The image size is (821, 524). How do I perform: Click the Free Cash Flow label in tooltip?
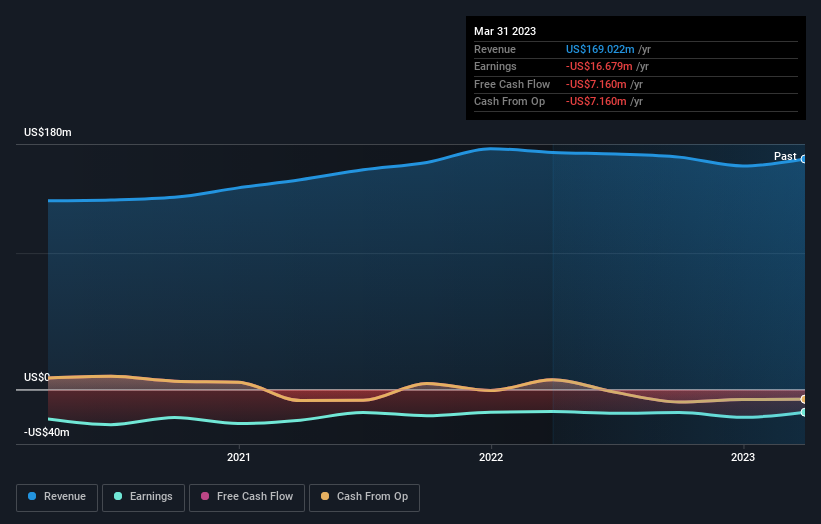(512, 84)
